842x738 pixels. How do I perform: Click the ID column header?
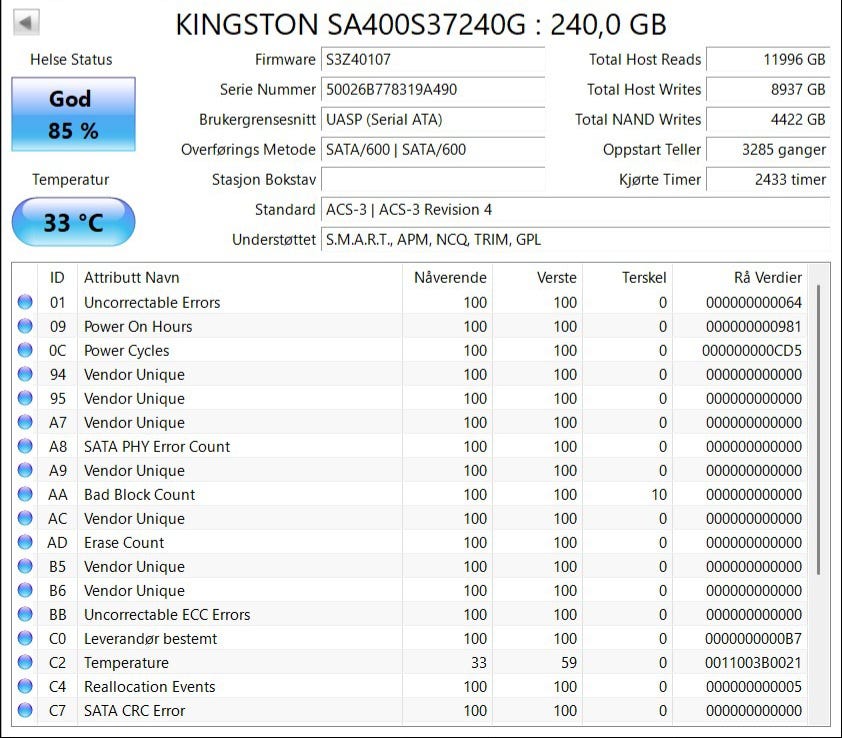tap(57, 278)
